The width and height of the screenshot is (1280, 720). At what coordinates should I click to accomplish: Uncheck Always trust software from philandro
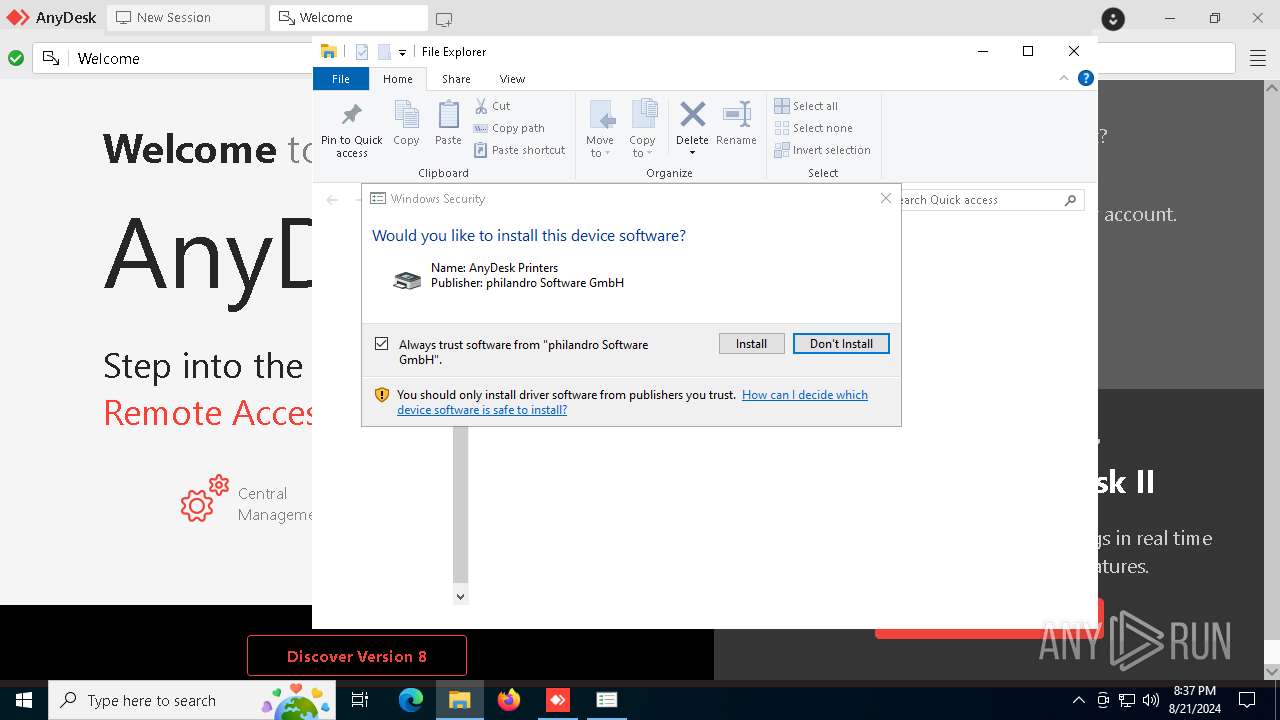pyautogui.click(x=381, y=343)
